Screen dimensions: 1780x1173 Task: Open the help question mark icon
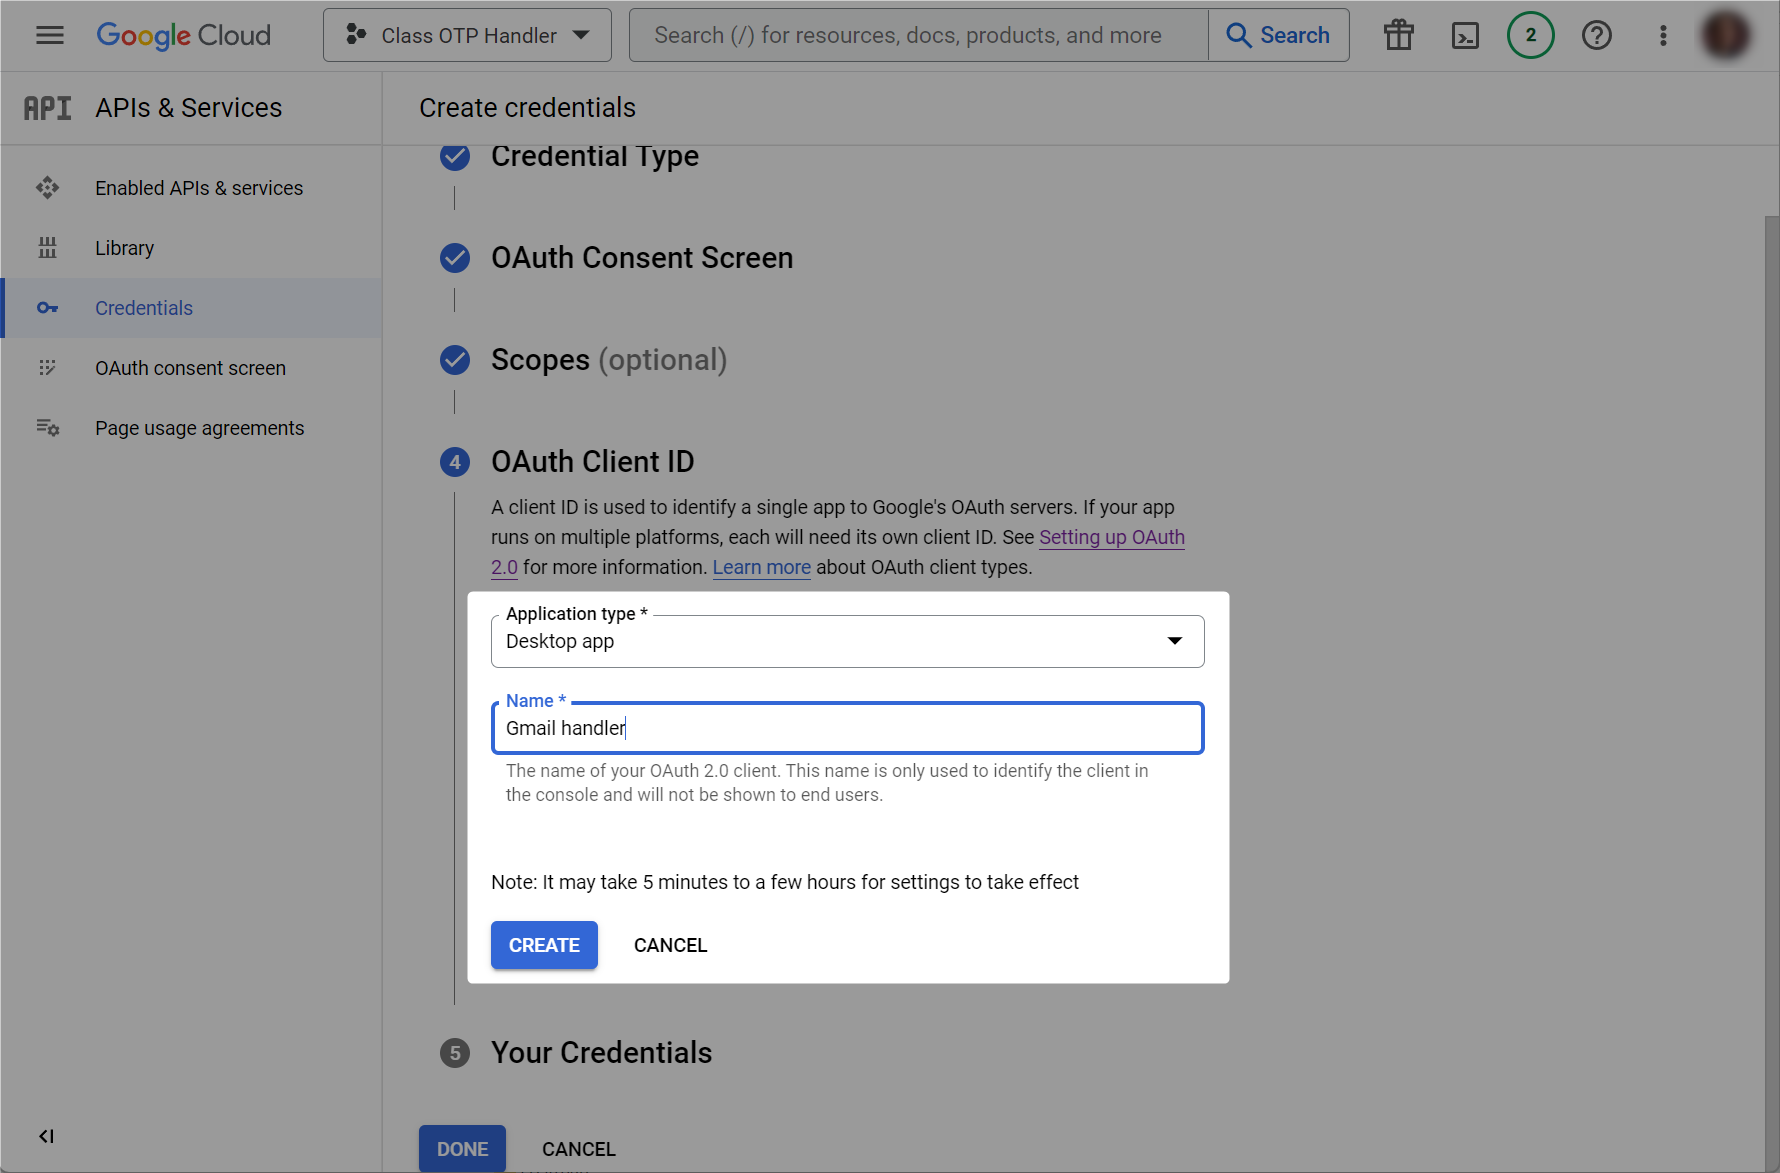pyautogui.click(x=1596, y=35)
